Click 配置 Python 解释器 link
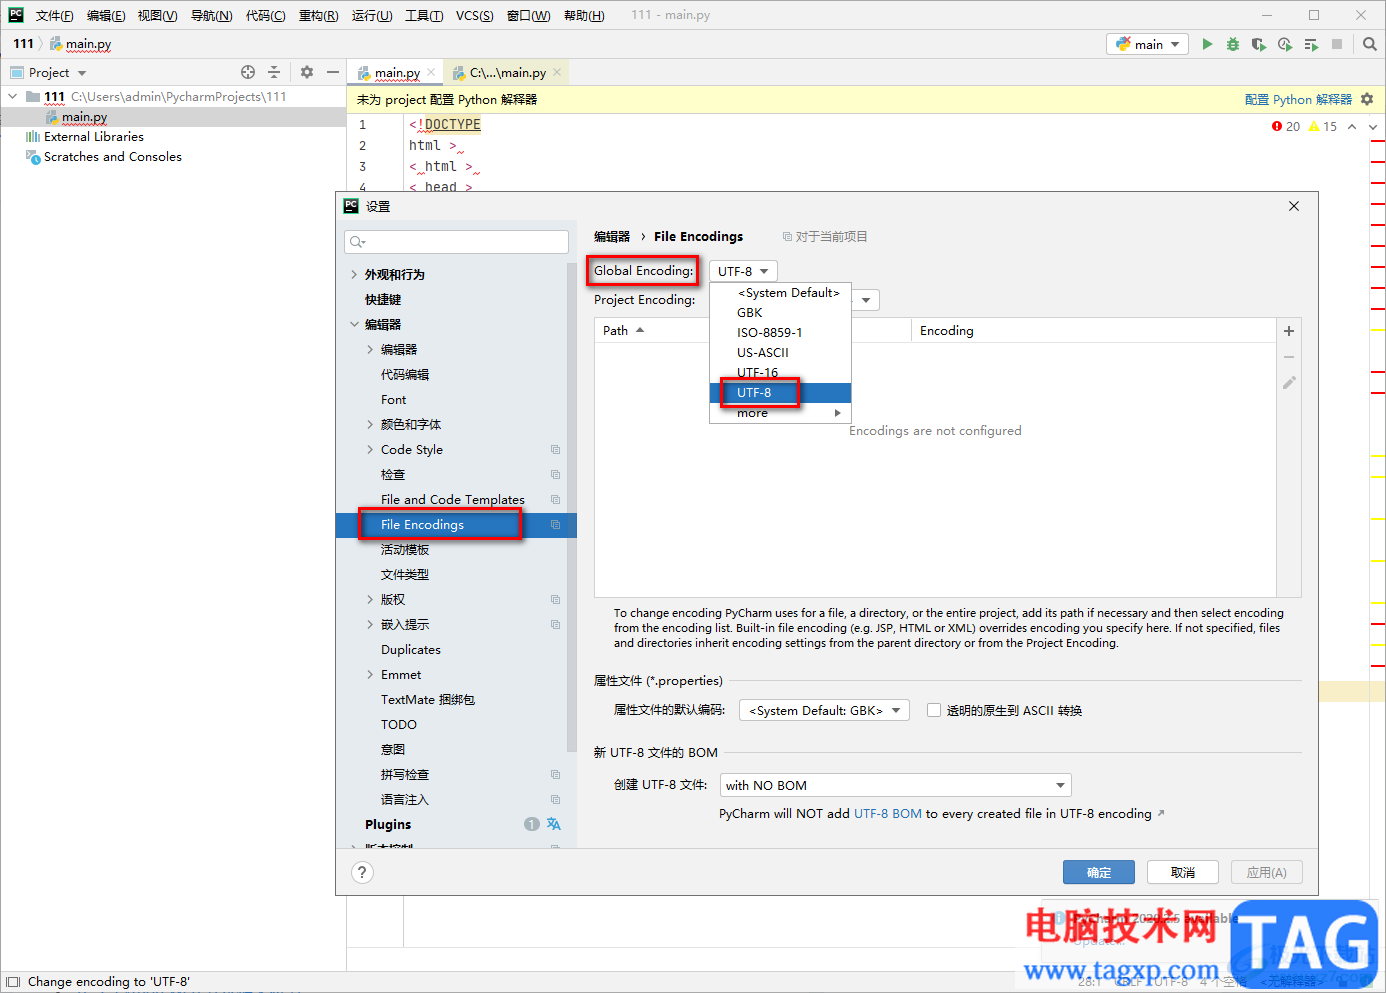 [x=1298, y=99]
